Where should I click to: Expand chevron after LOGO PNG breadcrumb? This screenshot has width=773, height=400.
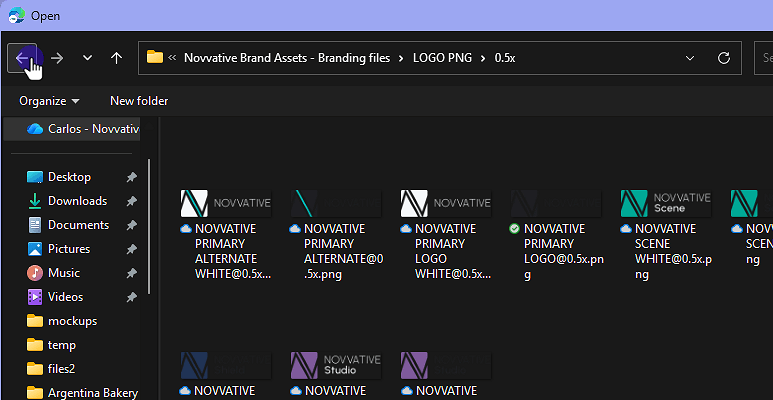(484, 58)
